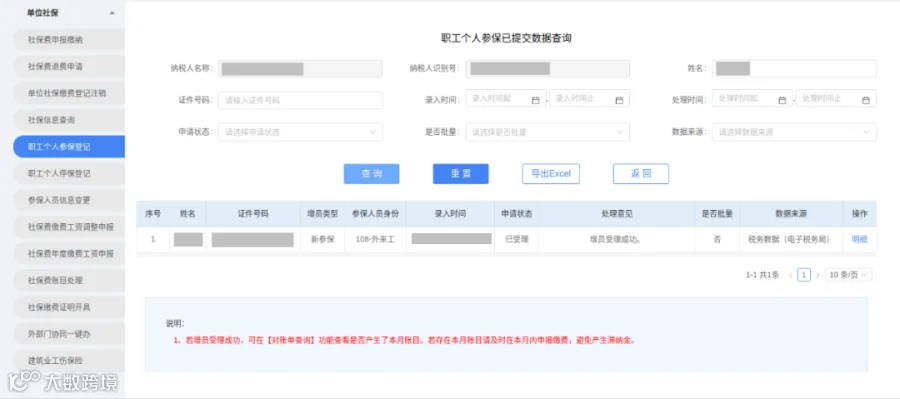
Task: Click the 已受理 status cell
Action: click(517, 239)
